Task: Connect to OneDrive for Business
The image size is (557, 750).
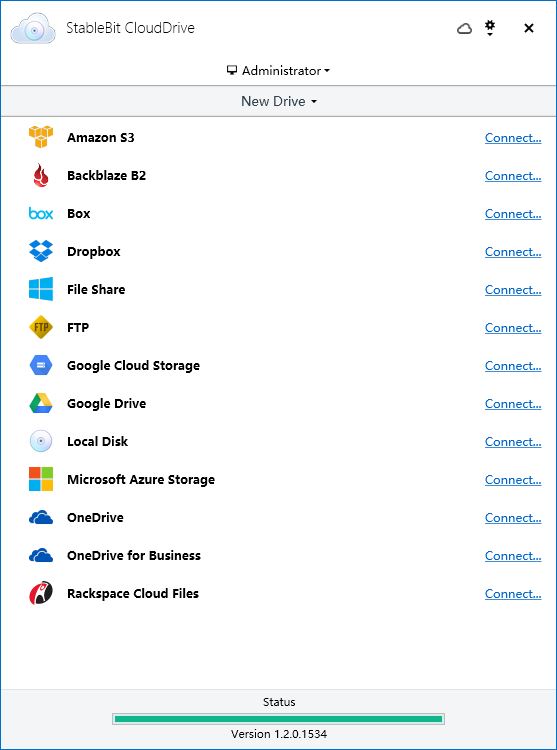Action: click(x=513, y=556)
